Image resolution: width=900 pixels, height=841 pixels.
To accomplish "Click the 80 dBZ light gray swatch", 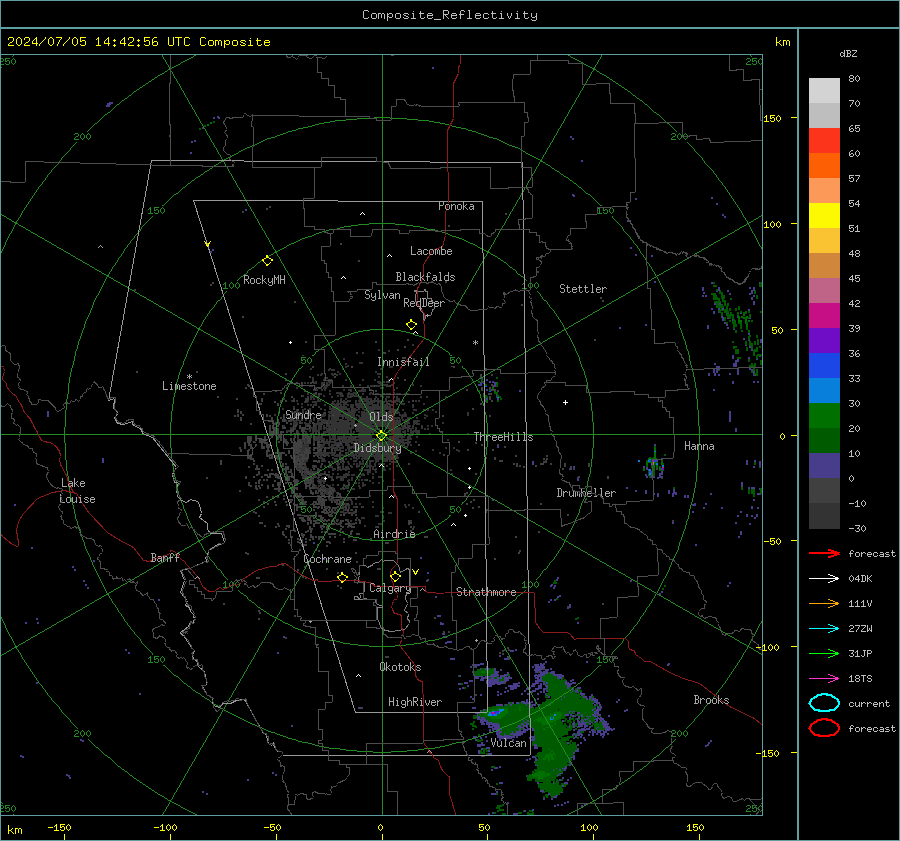I will click(x=824, y=90).
